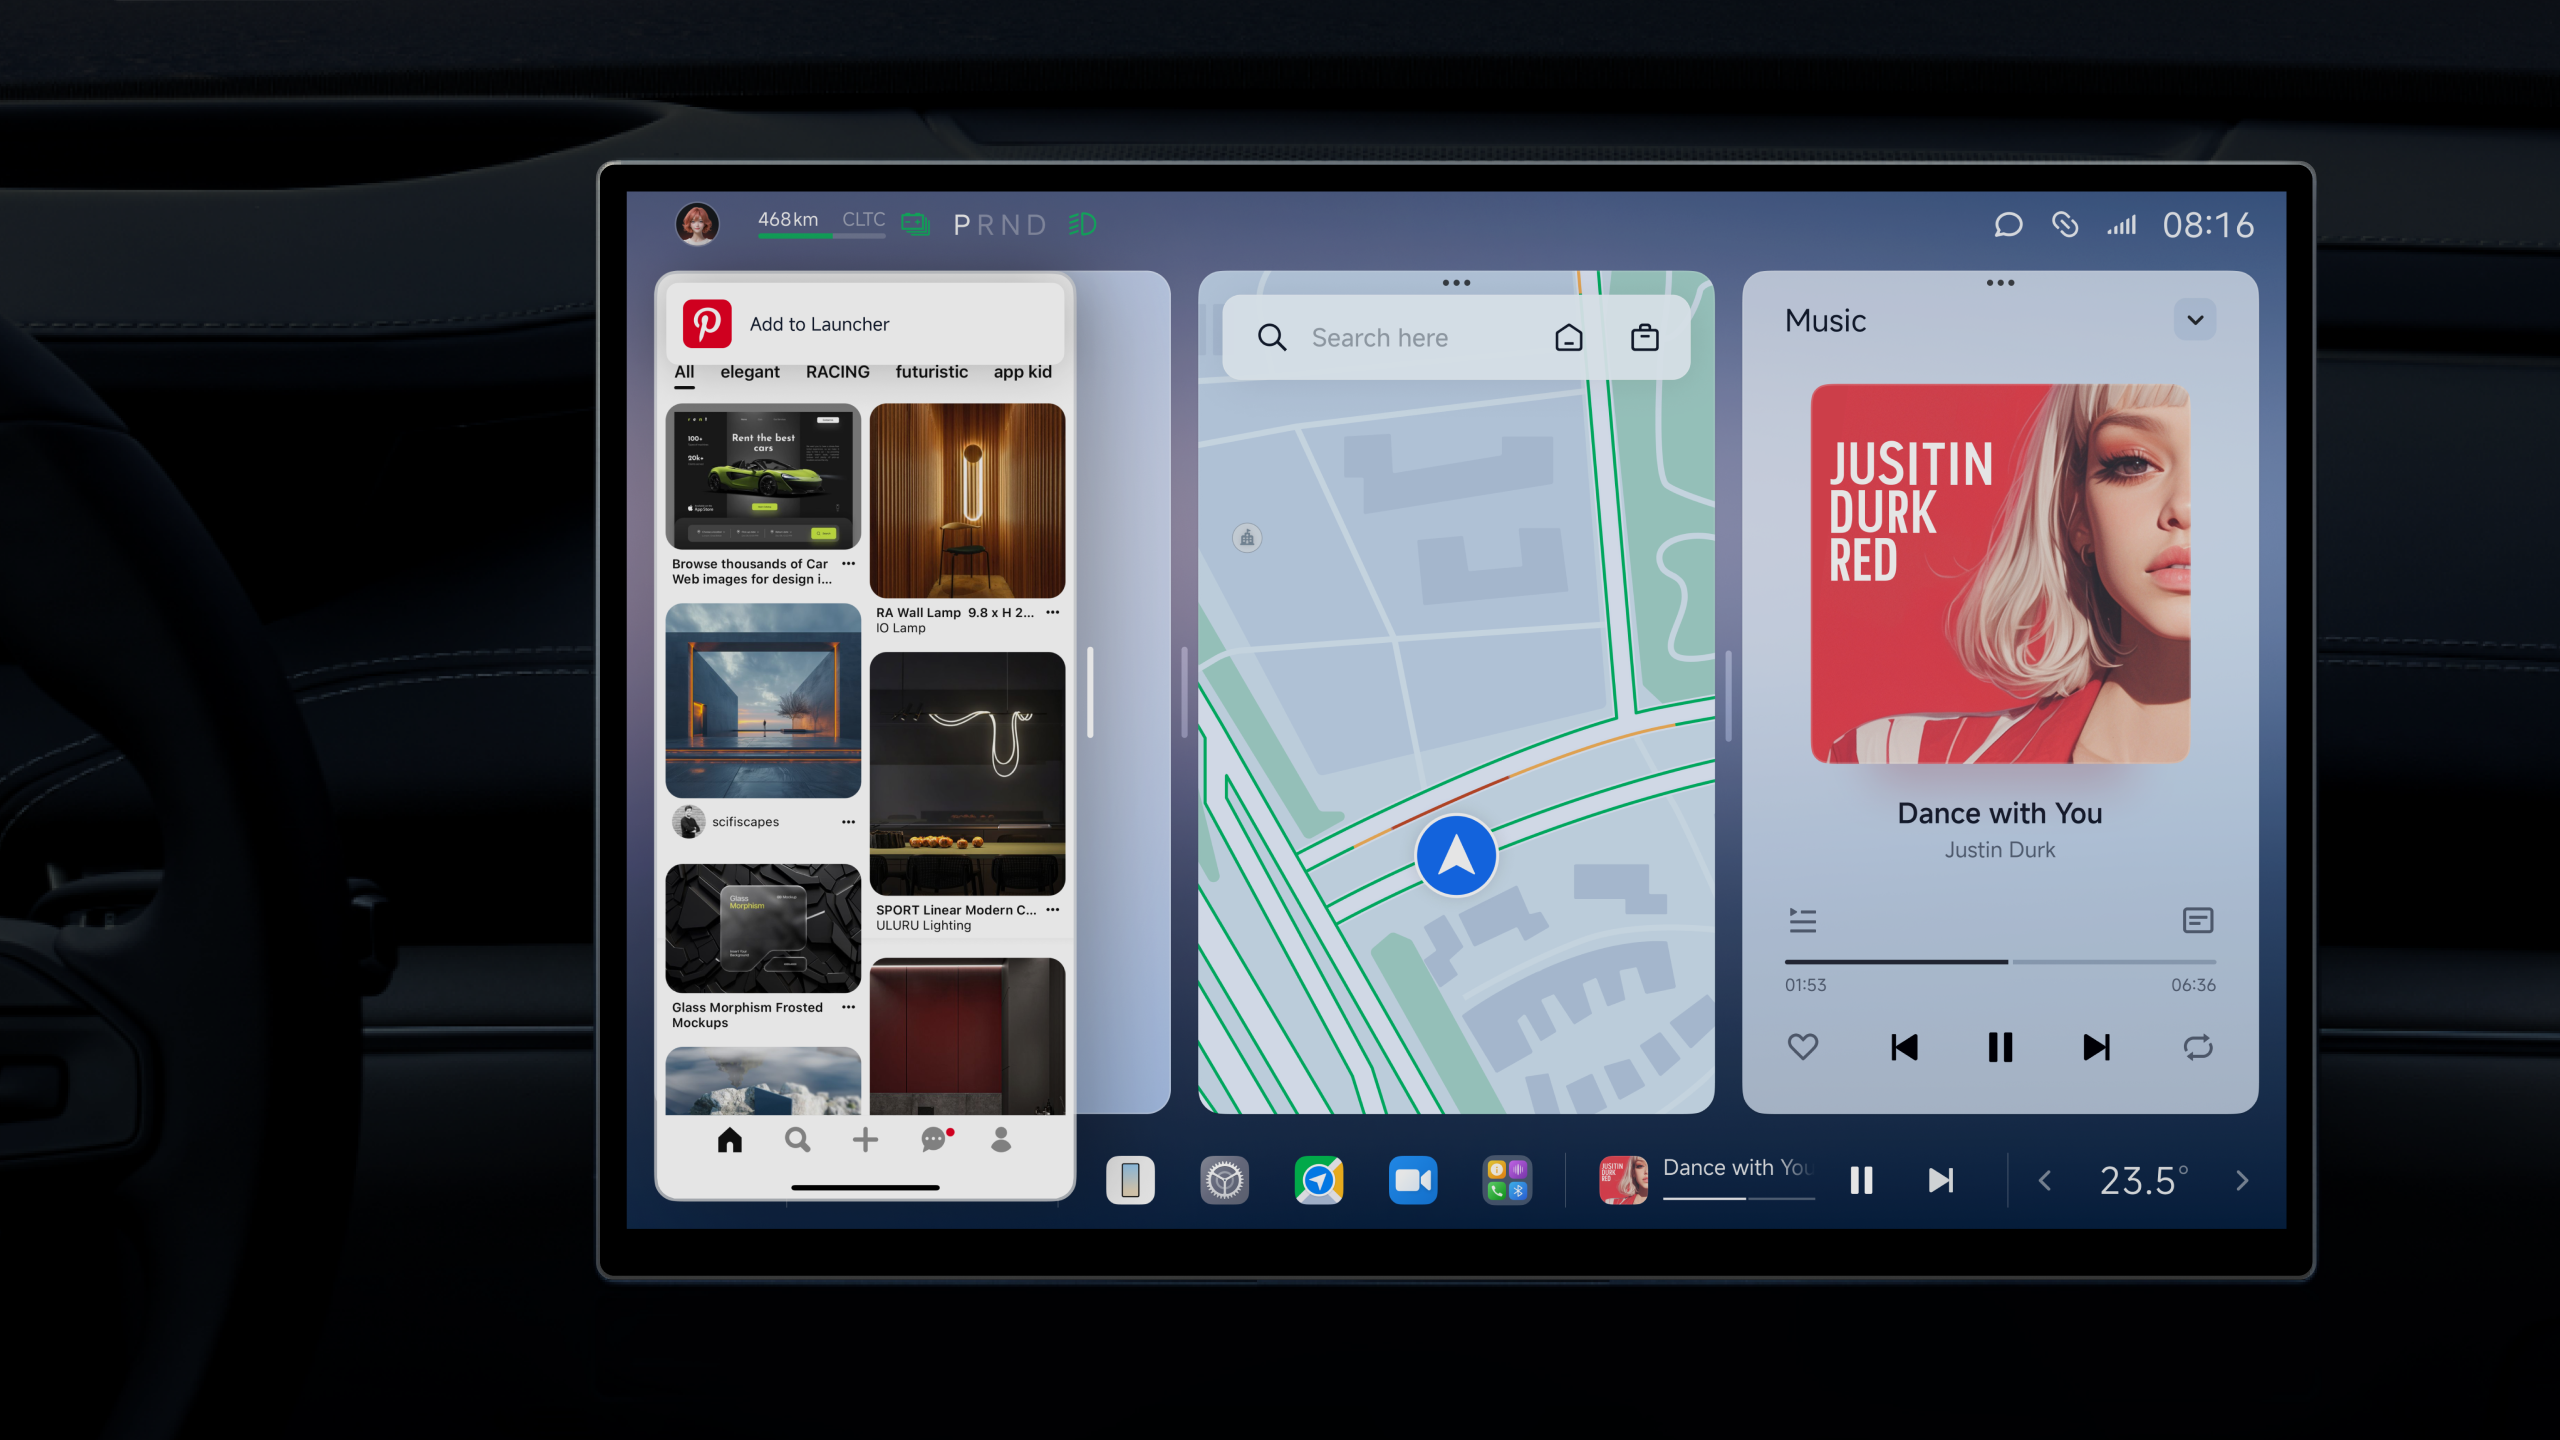
Task: Open the Pinterest search icon
Action: (x=796, y=1139)
